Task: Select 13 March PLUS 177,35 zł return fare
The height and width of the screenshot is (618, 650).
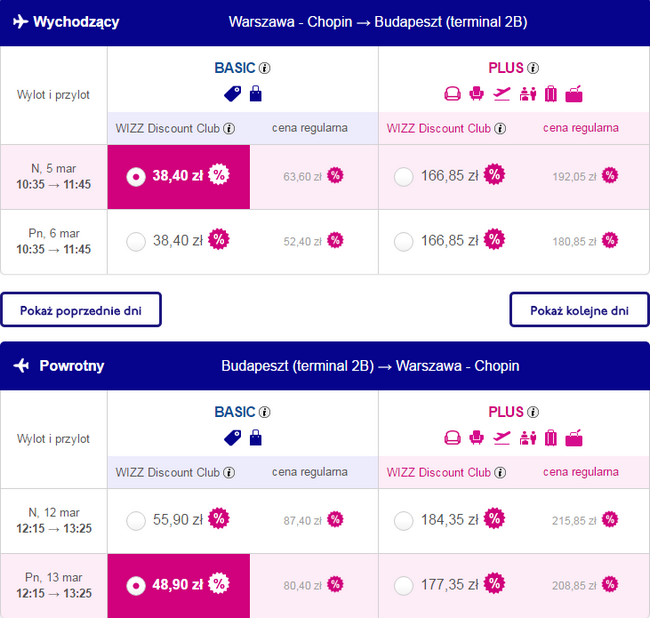Action: [x=404, y=584]
